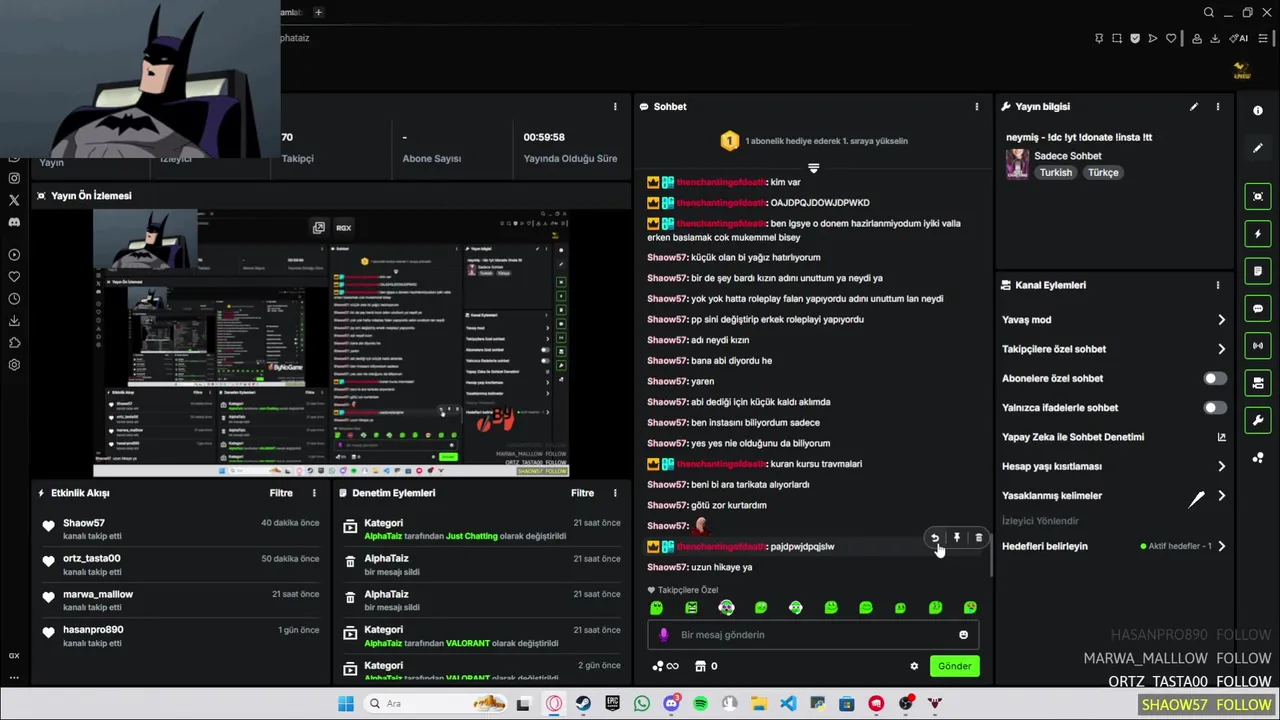This screenshot has width=1280, height=720.
Task: Click the Turkish tag in stream info
Action: click(1055, 172)
